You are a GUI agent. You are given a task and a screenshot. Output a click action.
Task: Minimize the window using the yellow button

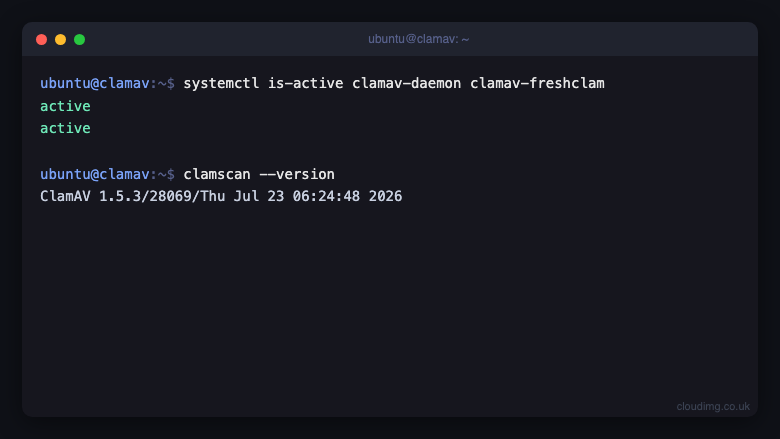coord(60,39)
